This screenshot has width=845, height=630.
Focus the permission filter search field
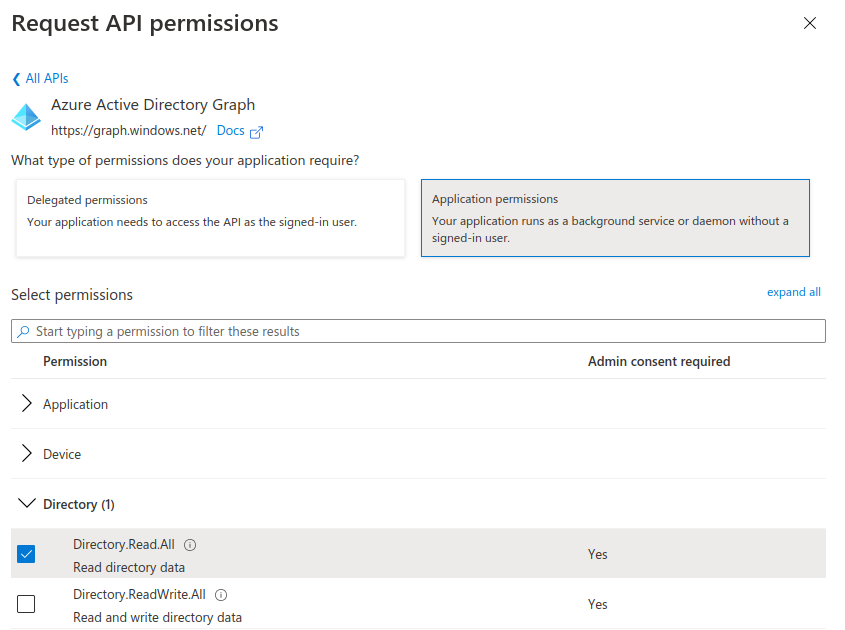click(420, 332)
